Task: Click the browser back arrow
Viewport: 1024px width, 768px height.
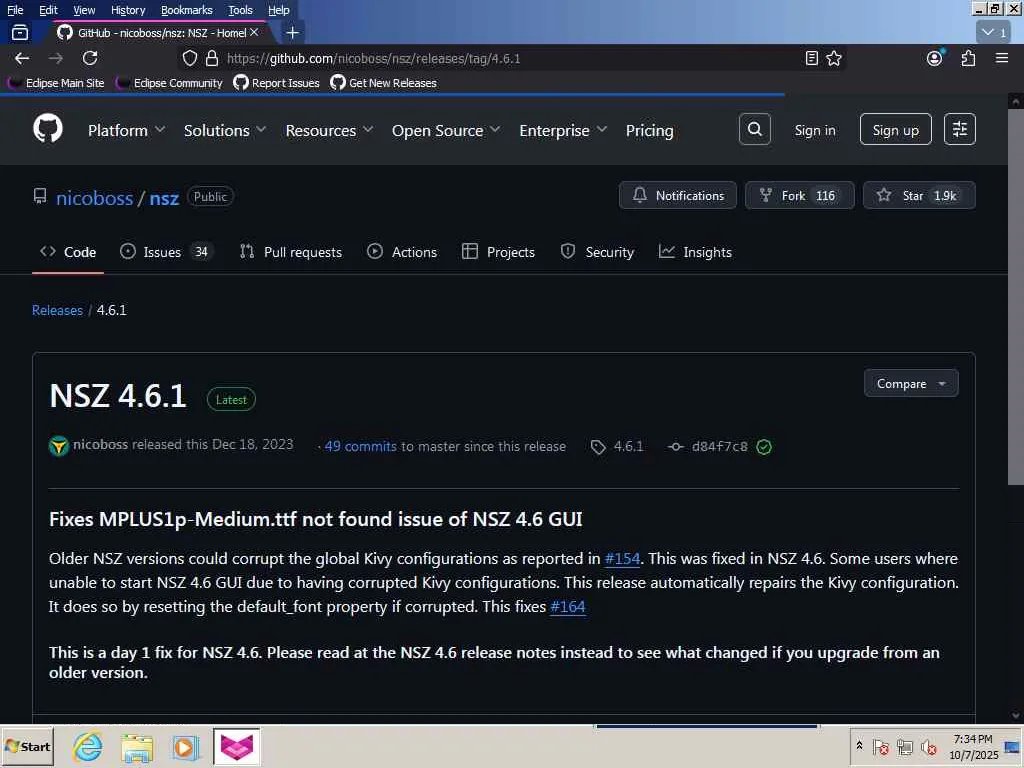Action: 22,58
